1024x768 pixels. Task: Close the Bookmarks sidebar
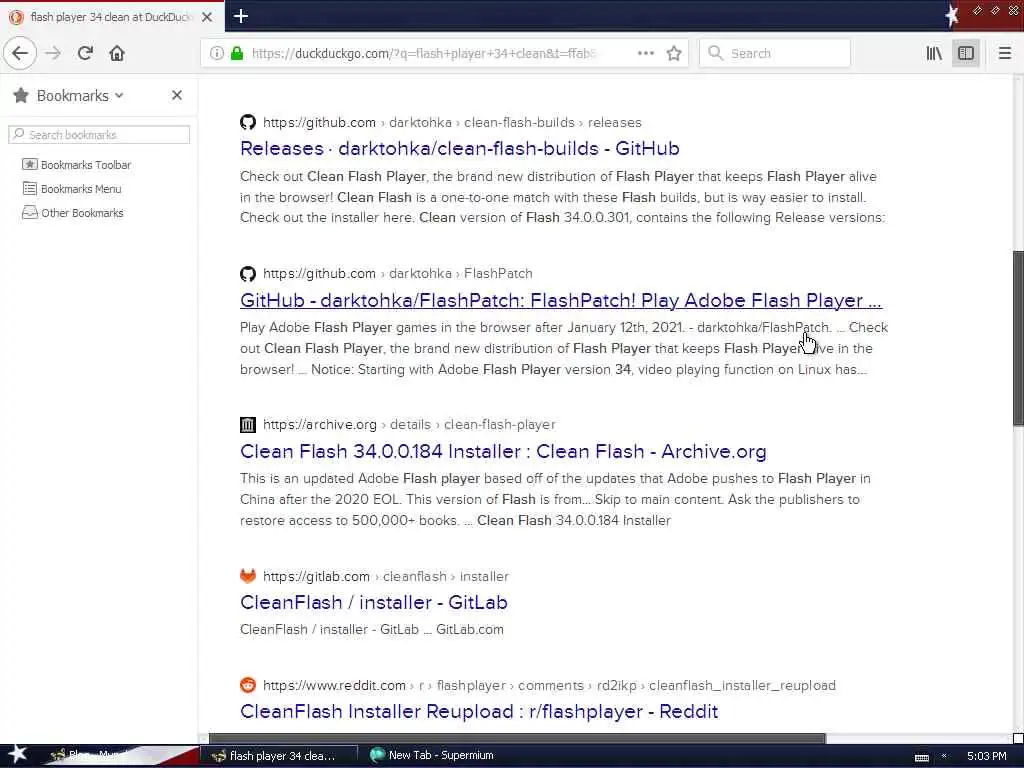[x=176, y=95]
